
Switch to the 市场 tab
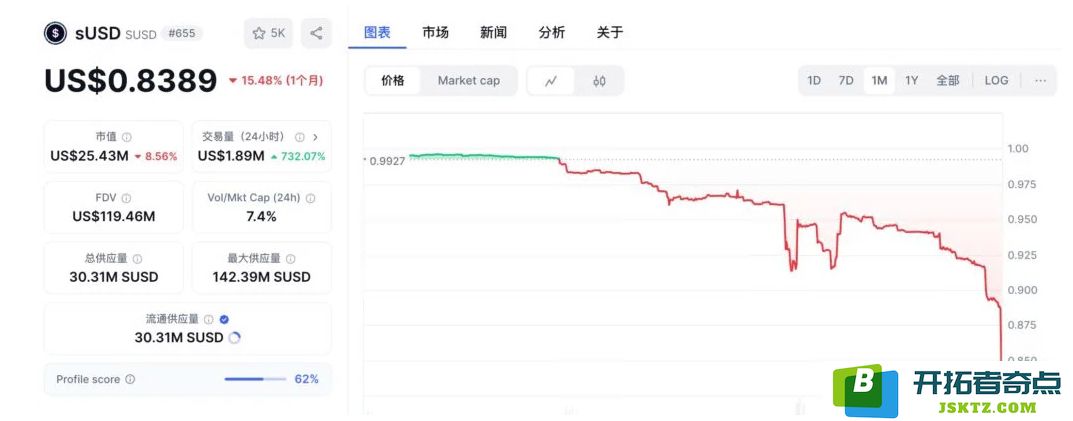click(435, 32)
